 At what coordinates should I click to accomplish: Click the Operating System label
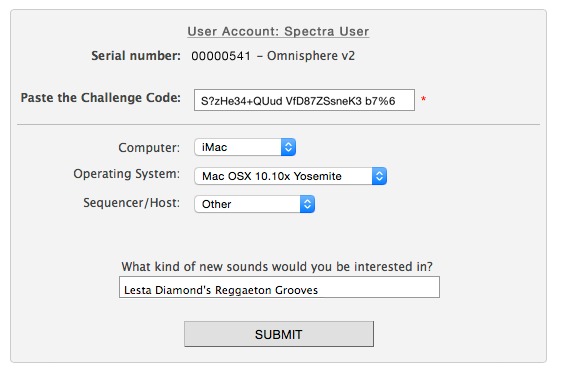pyautogui.click(x=127, y=174)
